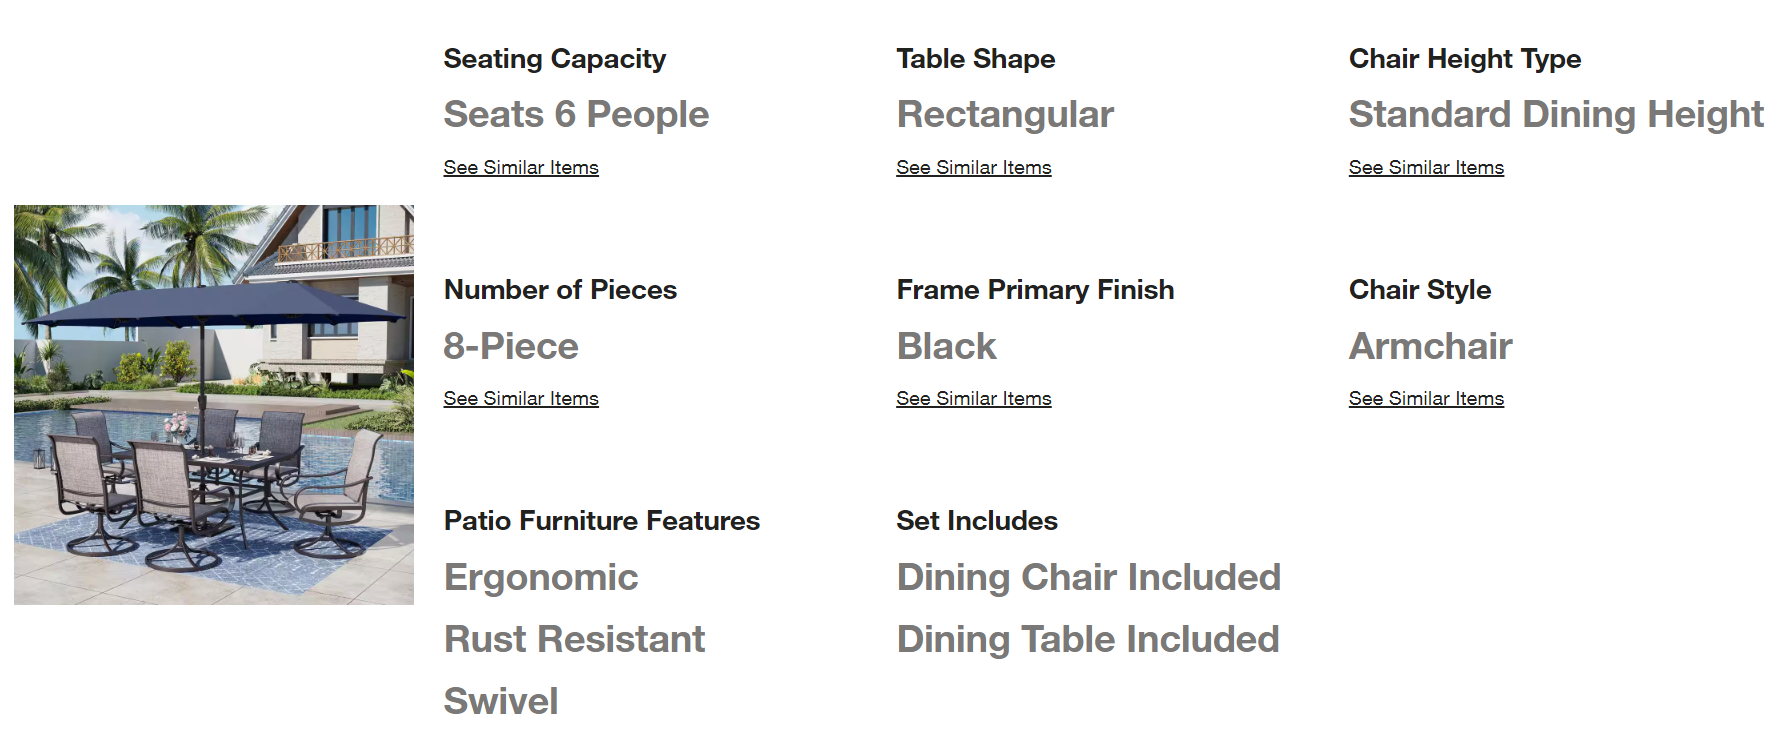Click See Similar Items under Seating Capacity
The height and width of the screenshot is (730, 1786).
click(521, 168)
